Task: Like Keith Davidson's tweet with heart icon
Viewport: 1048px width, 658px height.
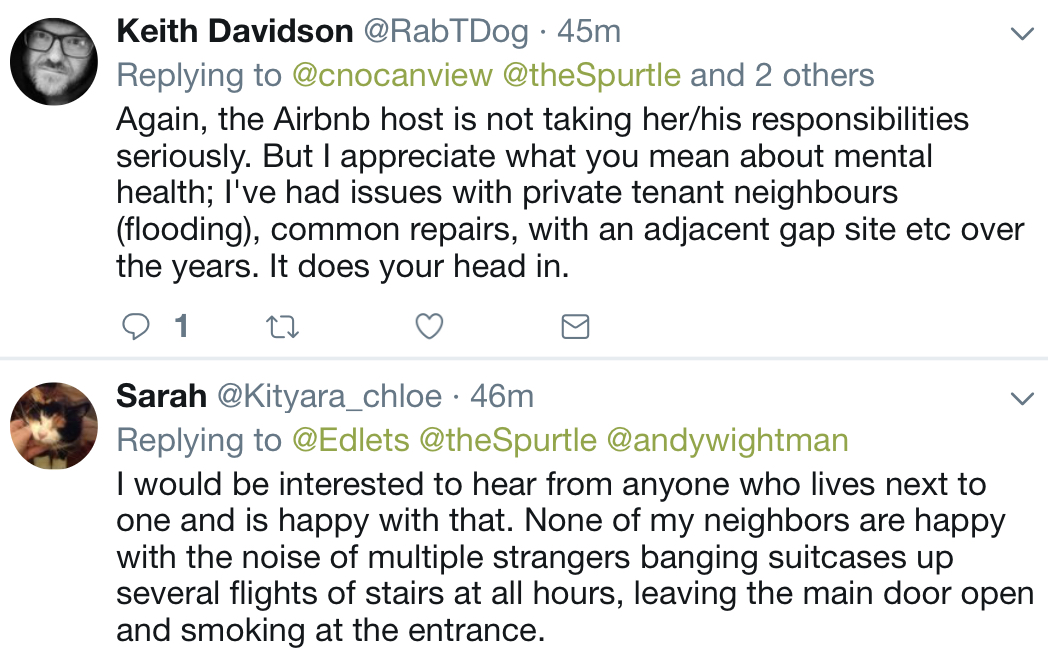Action: (429, 326)
